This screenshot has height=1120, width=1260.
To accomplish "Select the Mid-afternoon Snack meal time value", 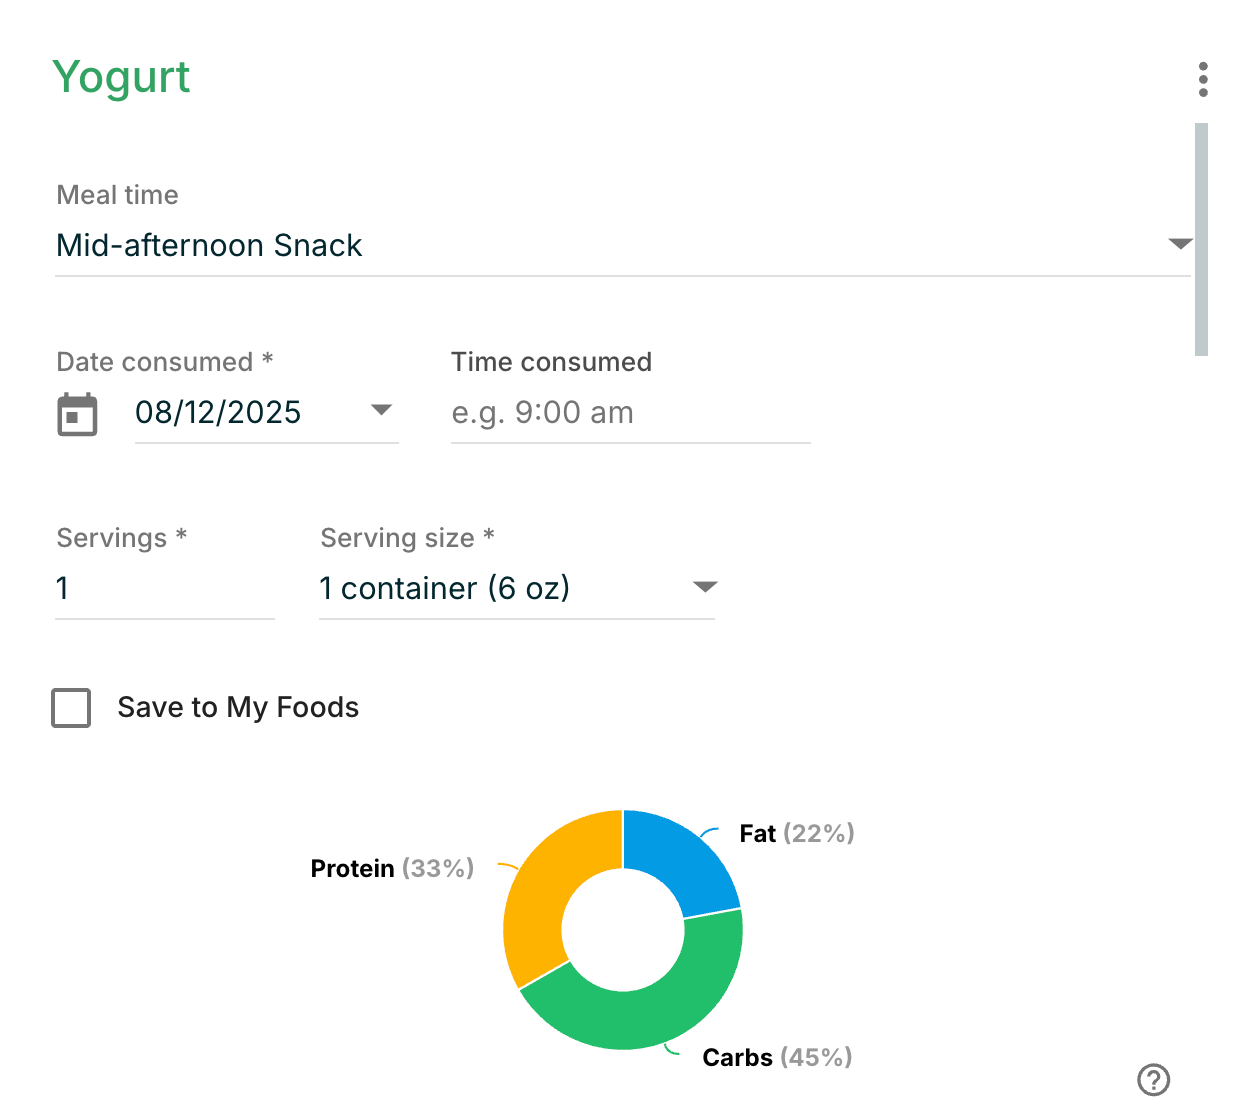I will pyautogui.click(x=209, y=246).
